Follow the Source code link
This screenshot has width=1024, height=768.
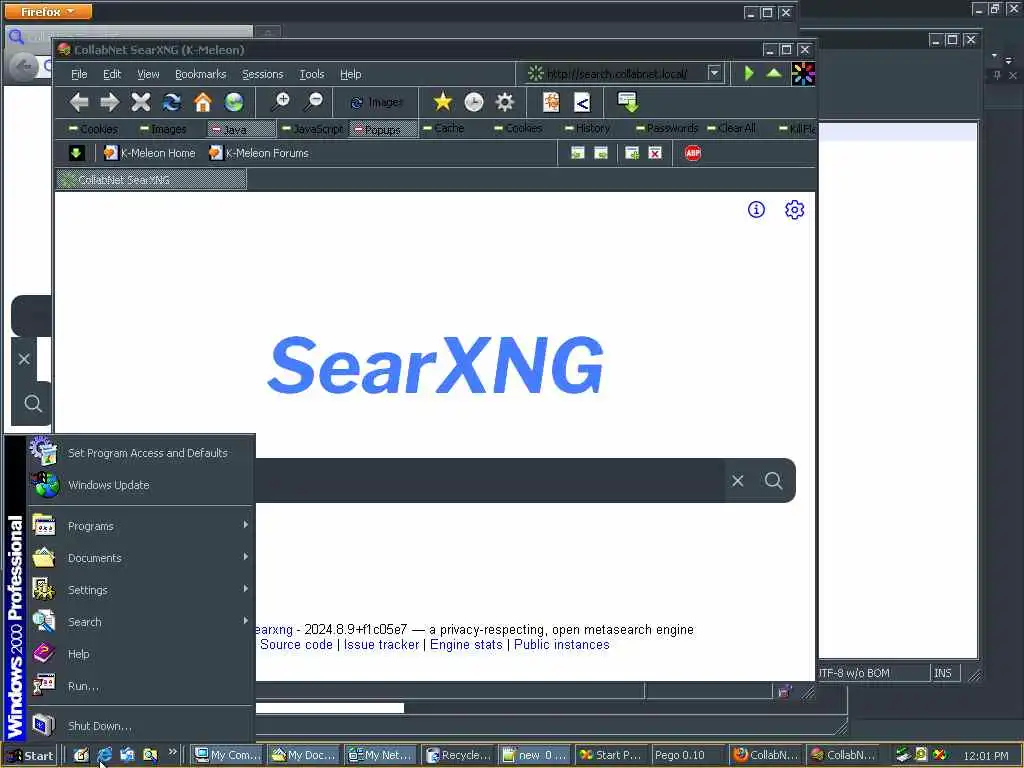(x=296, y=645)
